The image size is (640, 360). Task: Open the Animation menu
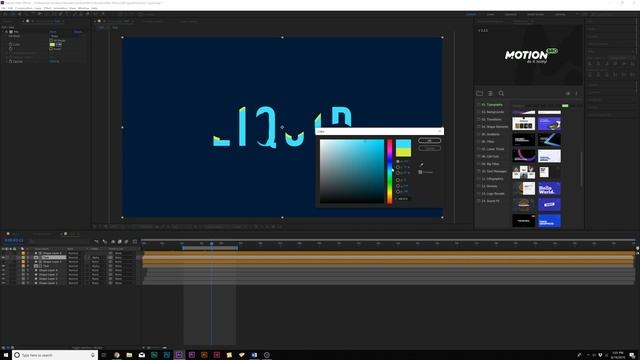pos(60,8)
